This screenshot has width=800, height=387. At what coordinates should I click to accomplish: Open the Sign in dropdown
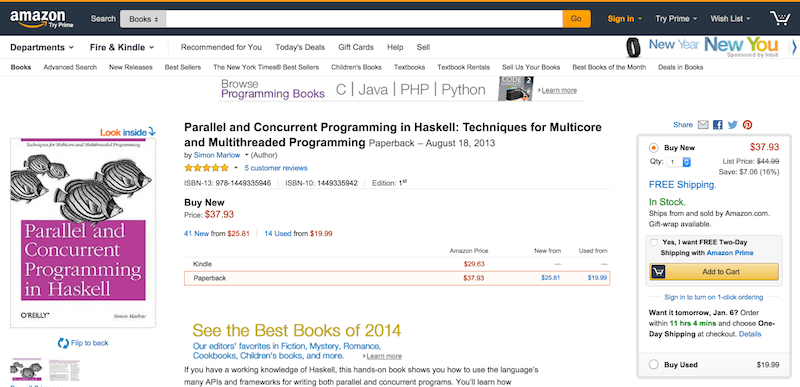(624, 19)
